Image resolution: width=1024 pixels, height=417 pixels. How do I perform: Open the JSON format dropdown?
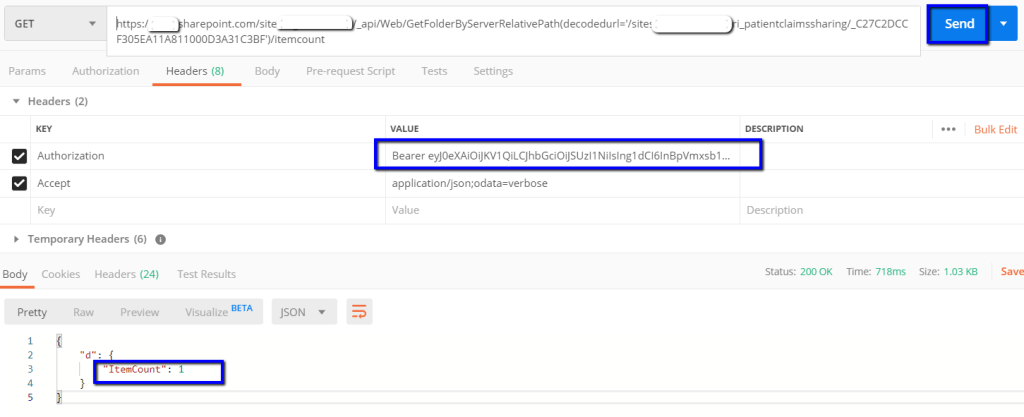coord(304,312)
